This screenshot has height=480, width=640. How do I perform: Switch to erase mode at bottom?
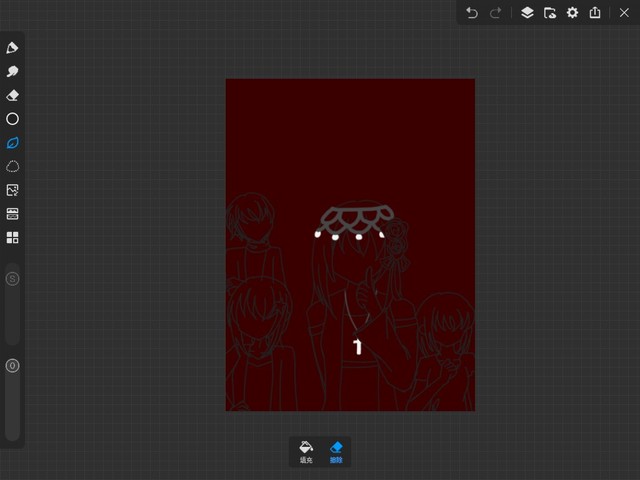point(337,451)
